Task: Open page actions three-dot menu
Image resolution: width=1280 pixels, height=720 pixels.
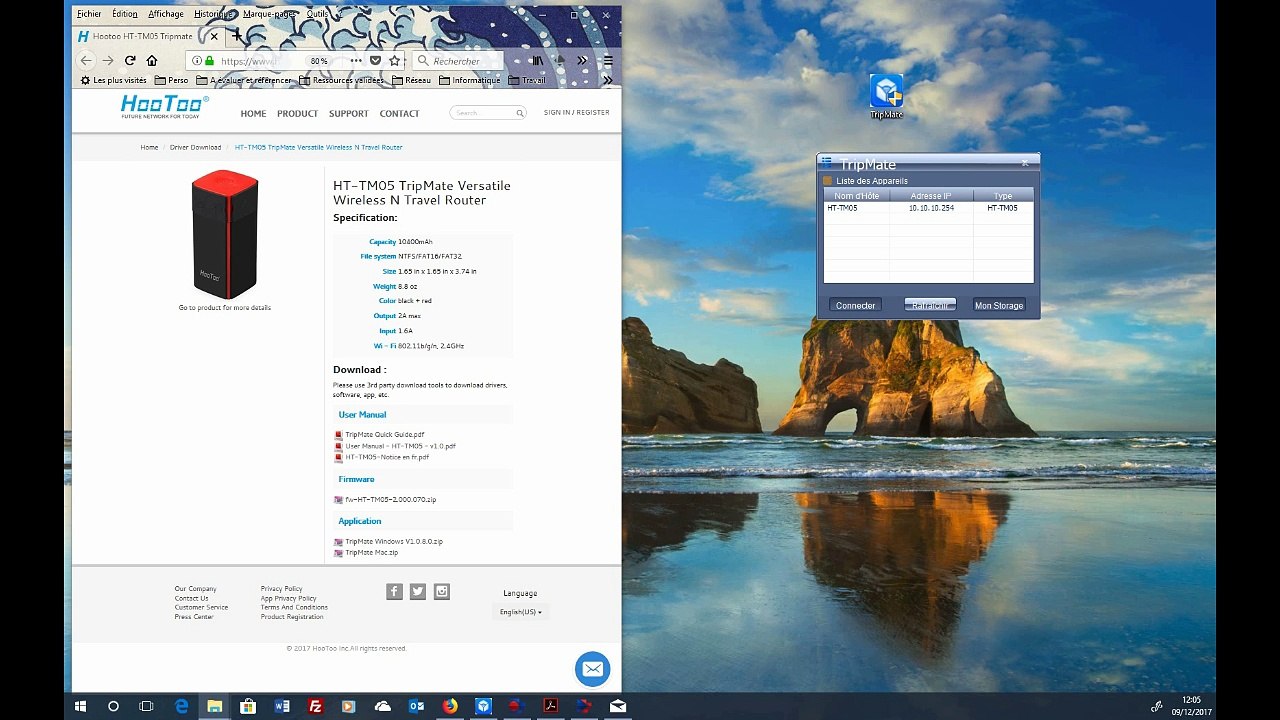Action: coord(355,61)
